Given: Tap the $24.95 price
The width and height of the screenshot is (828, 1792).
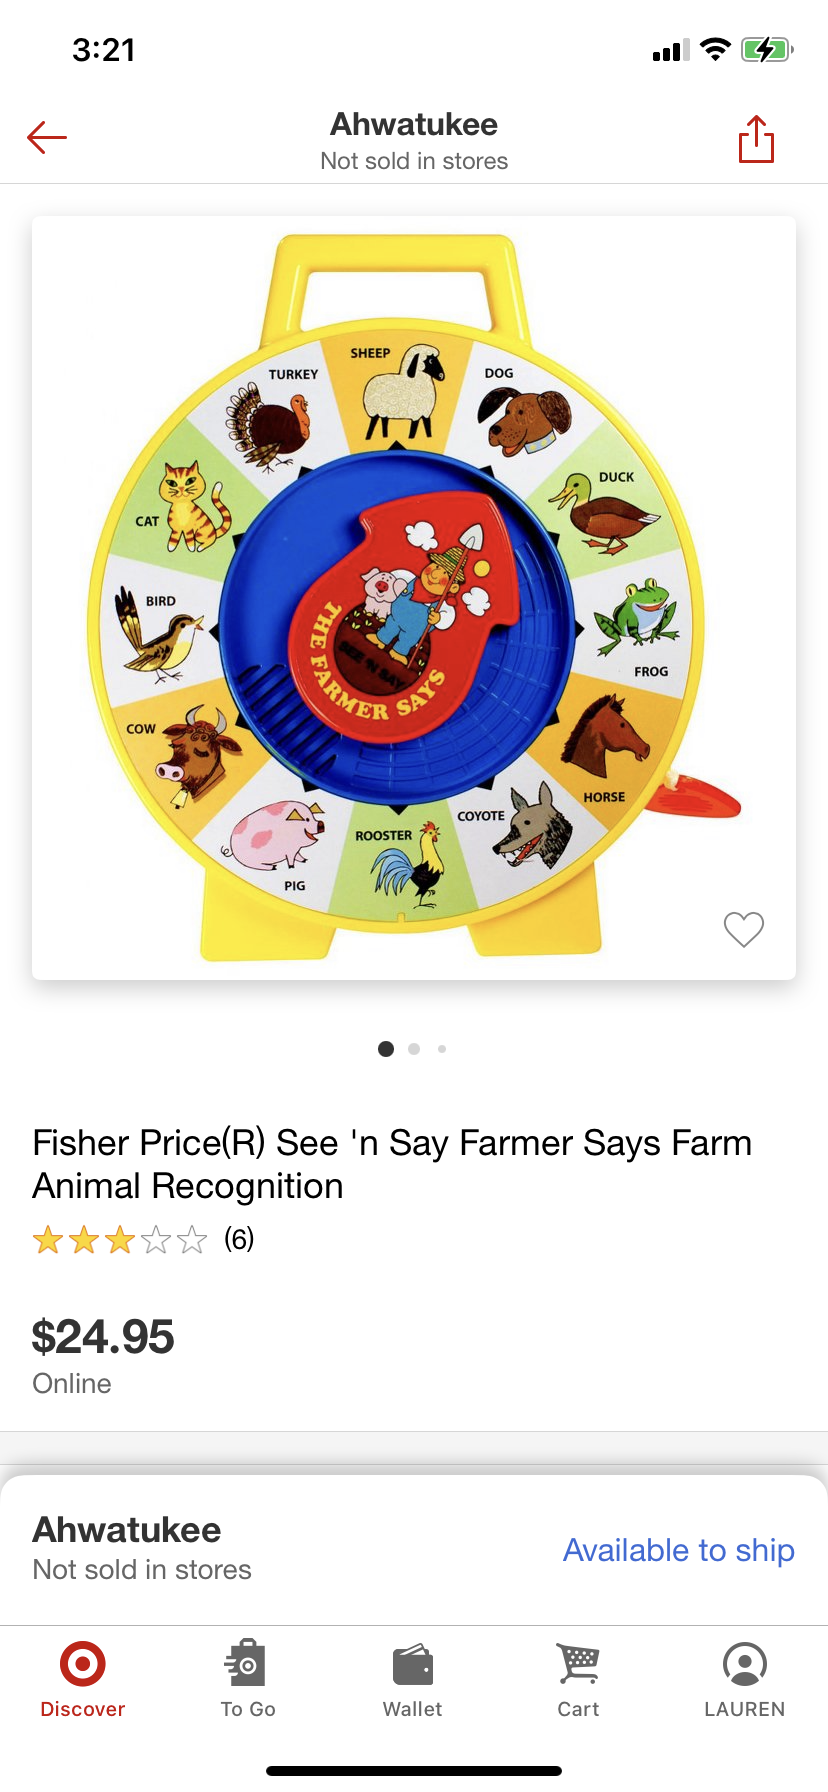Looking at the screenshot, I should [103, 1337].
